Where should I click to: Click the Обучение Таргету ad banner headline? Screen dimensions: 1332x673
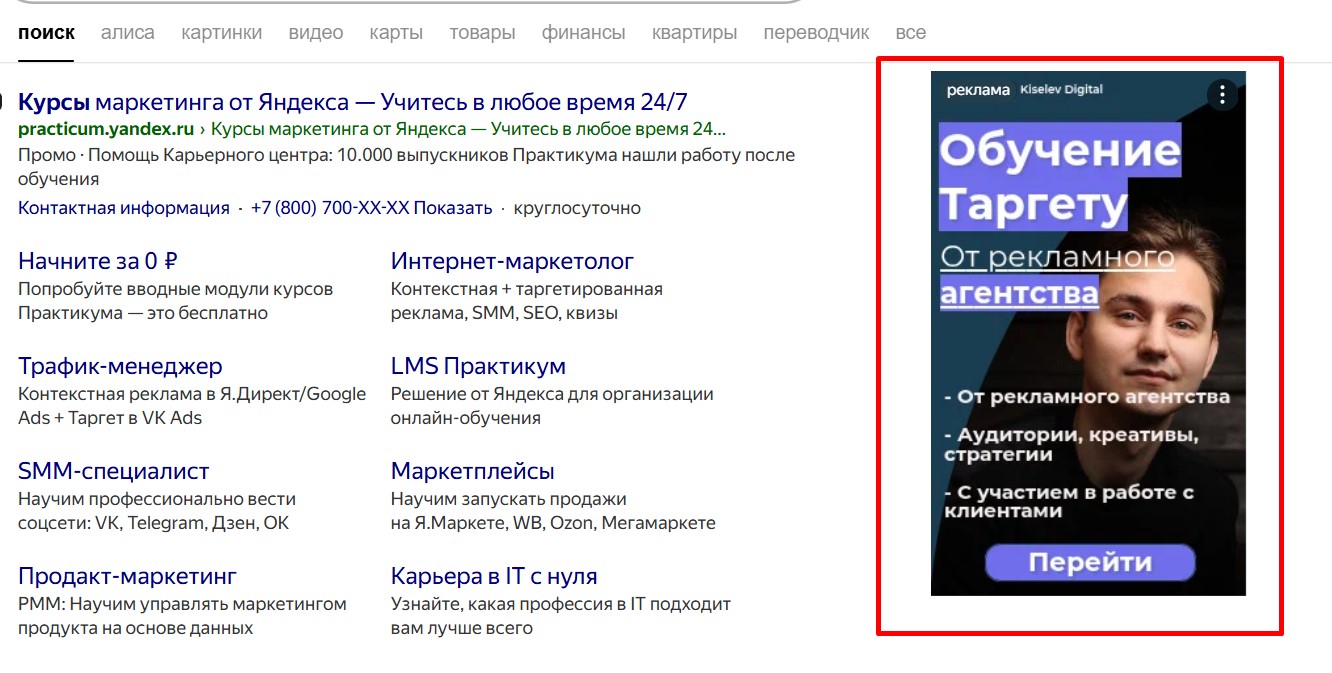(x=1059, y=177)
